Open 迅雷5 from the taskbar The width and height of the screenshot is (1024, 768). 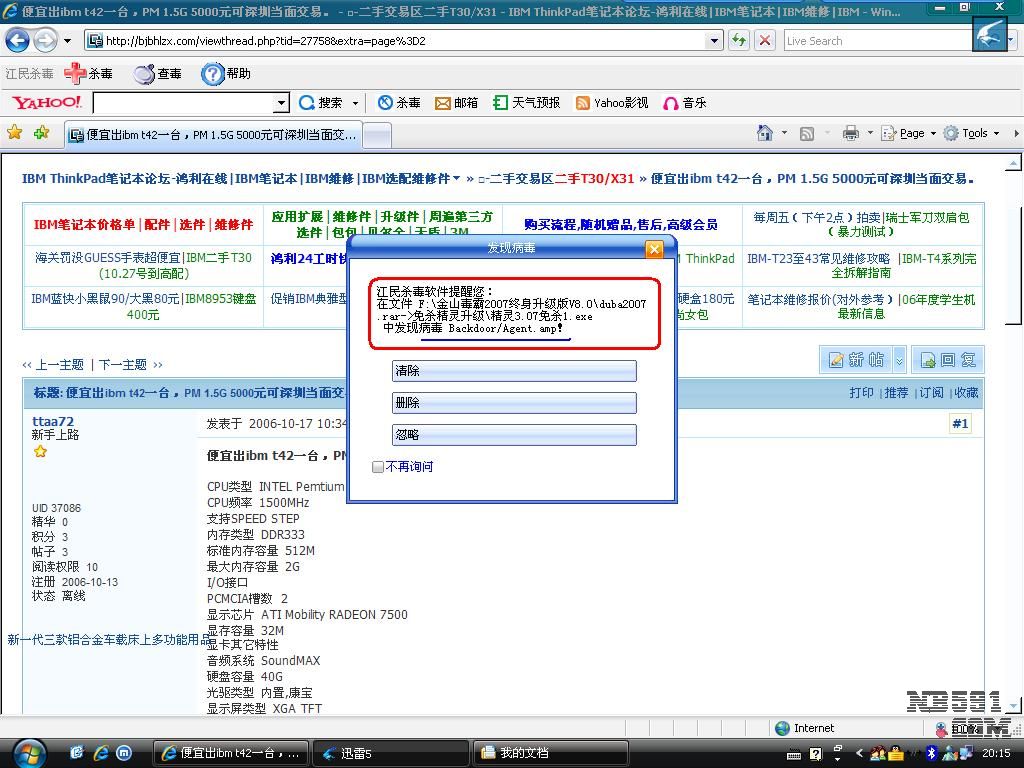pos(355,753)
